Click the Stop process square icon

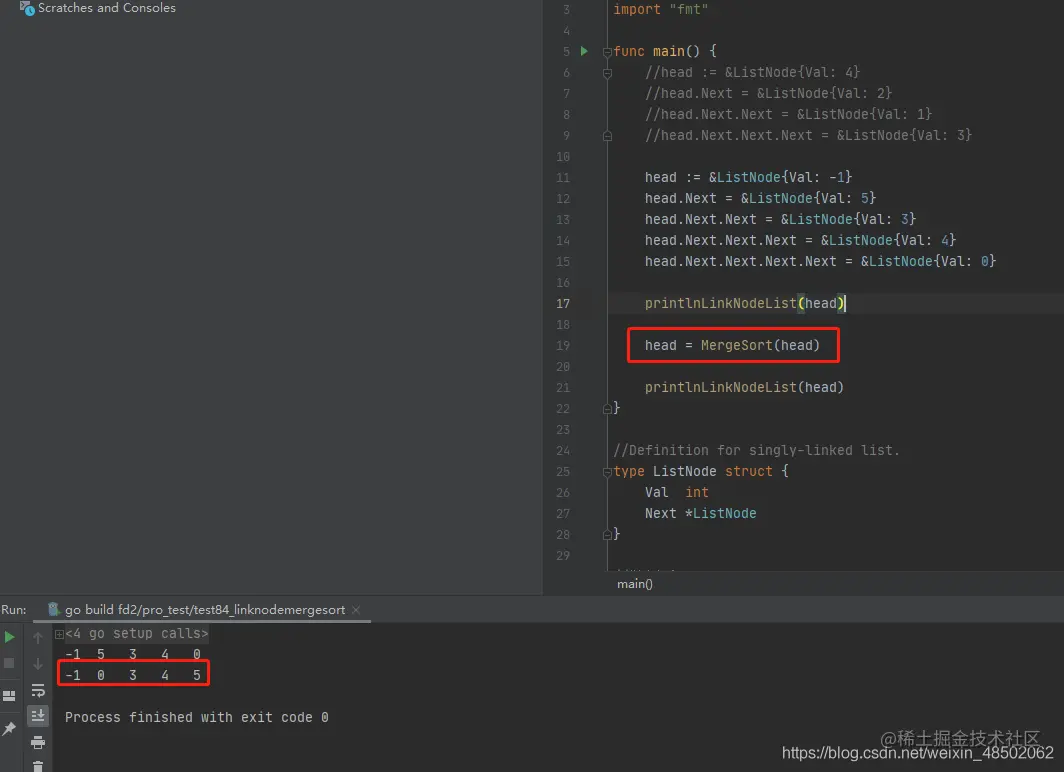9,663
